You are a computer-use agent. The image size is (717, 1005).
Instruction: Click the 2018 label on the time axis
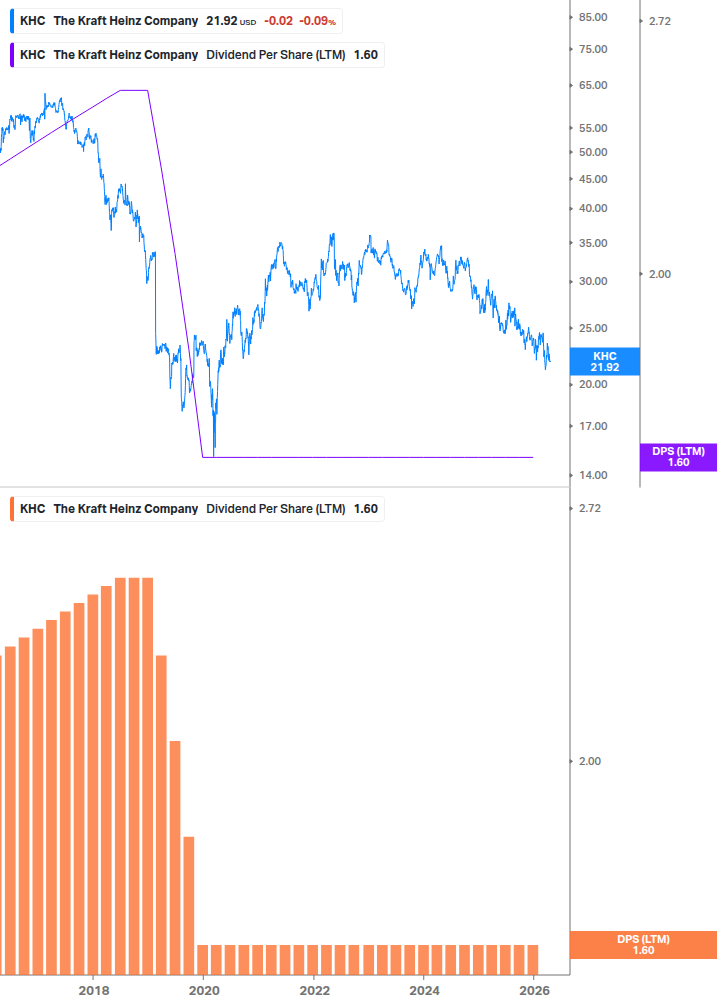click(94, 991)
